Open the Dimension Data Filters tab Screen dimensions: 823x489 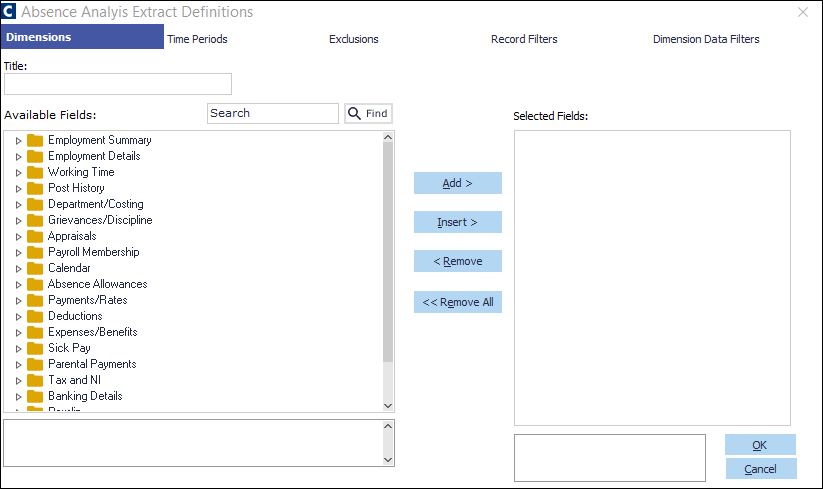coord(706,39)
